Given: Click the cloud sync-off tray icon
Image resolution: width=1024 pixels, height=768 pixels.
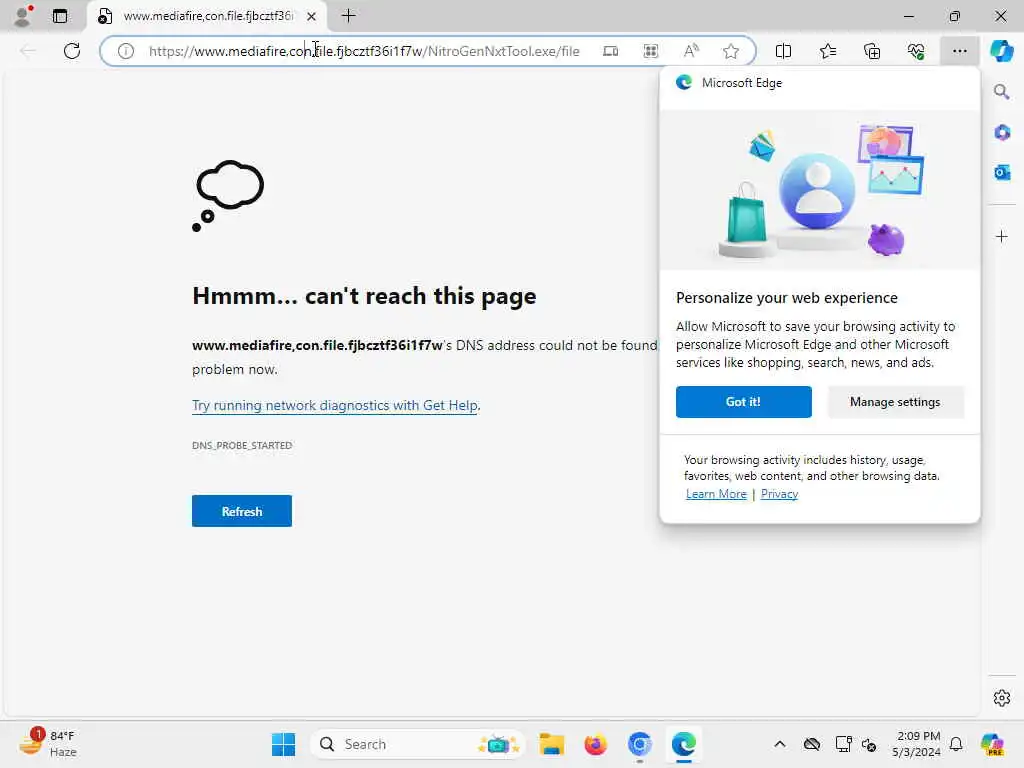Looking at the screenshot, I should (x=811, y=744).
